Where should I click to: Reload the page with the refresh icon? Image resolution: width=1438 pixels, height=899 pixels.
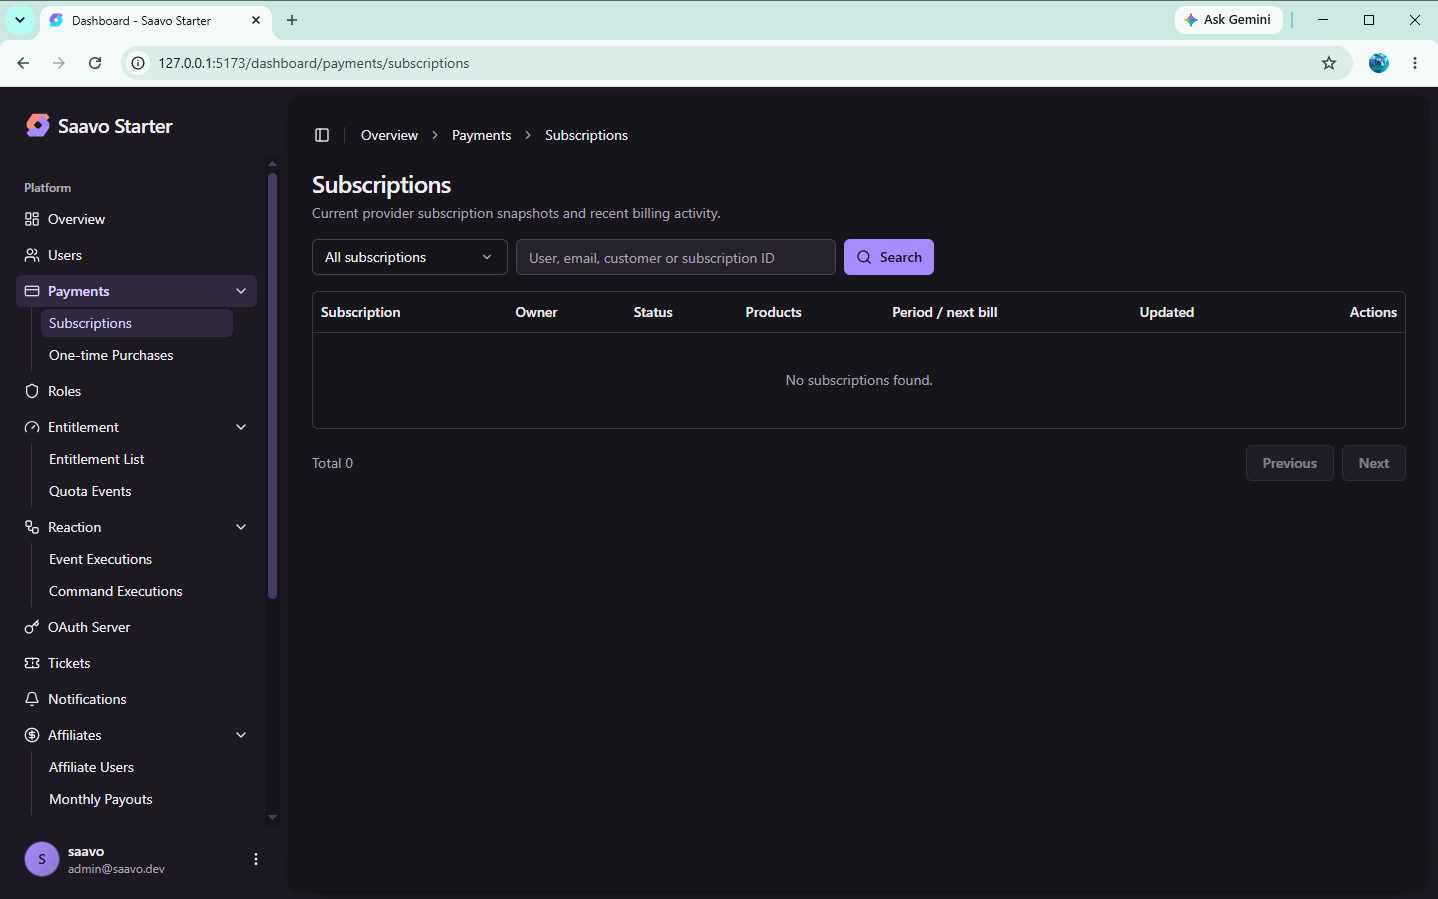tap(95, 63)
